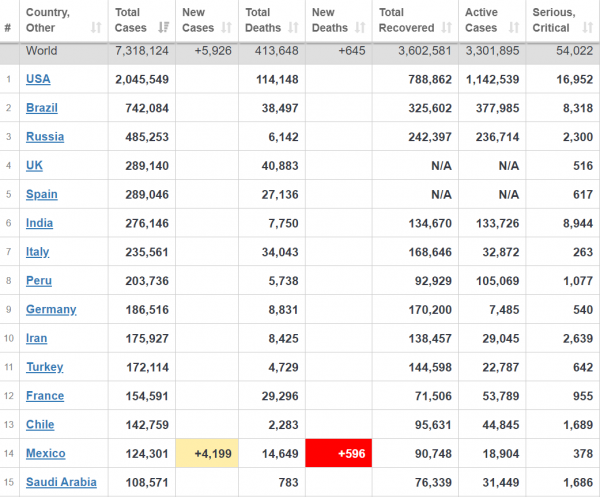Screen dimensions: 600x497
Task: Click the # rank column header
Action: pyautogui.click(x=8, y=28)
